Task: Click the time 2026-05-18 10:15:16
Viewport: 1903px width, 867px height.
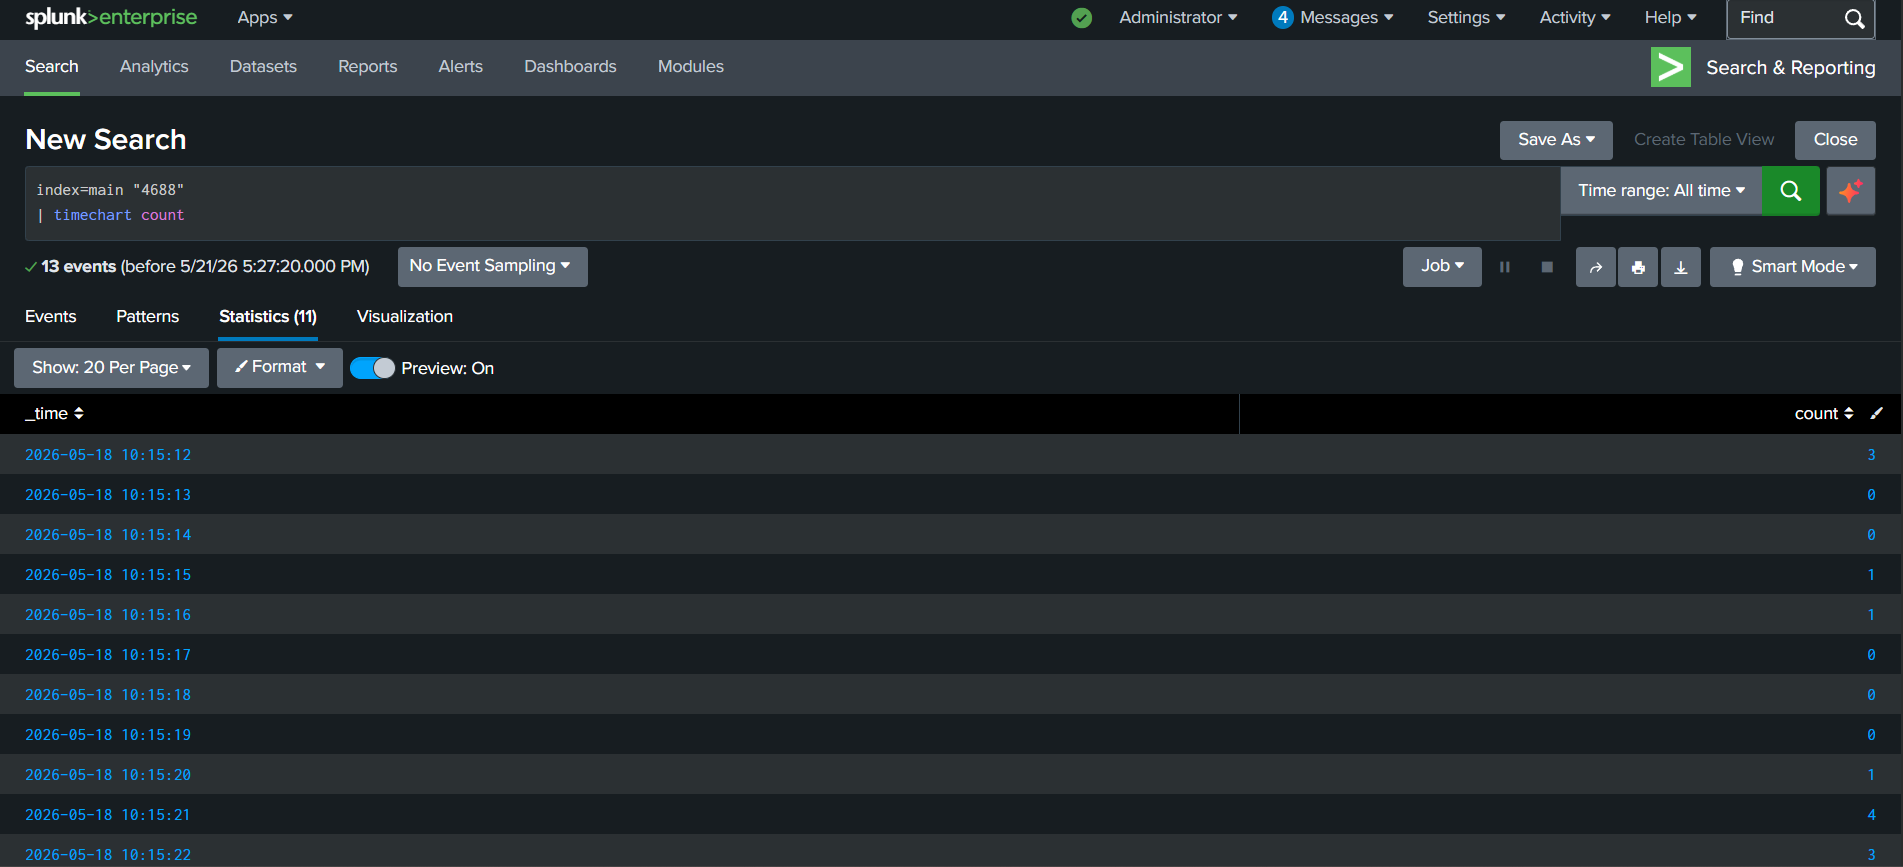Action: pyautogui.click(x=108, y=615)
